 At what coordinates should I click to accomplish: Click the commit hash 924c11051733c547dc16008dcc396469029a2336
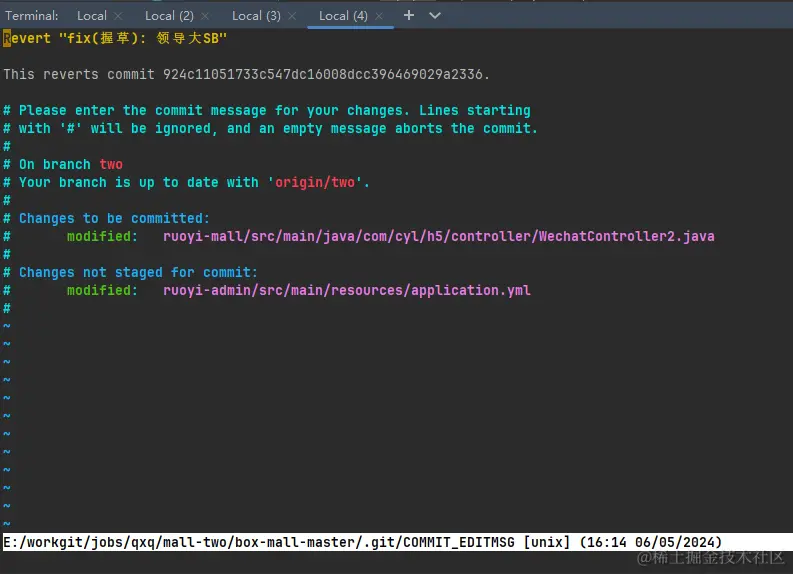coord(323,74)
